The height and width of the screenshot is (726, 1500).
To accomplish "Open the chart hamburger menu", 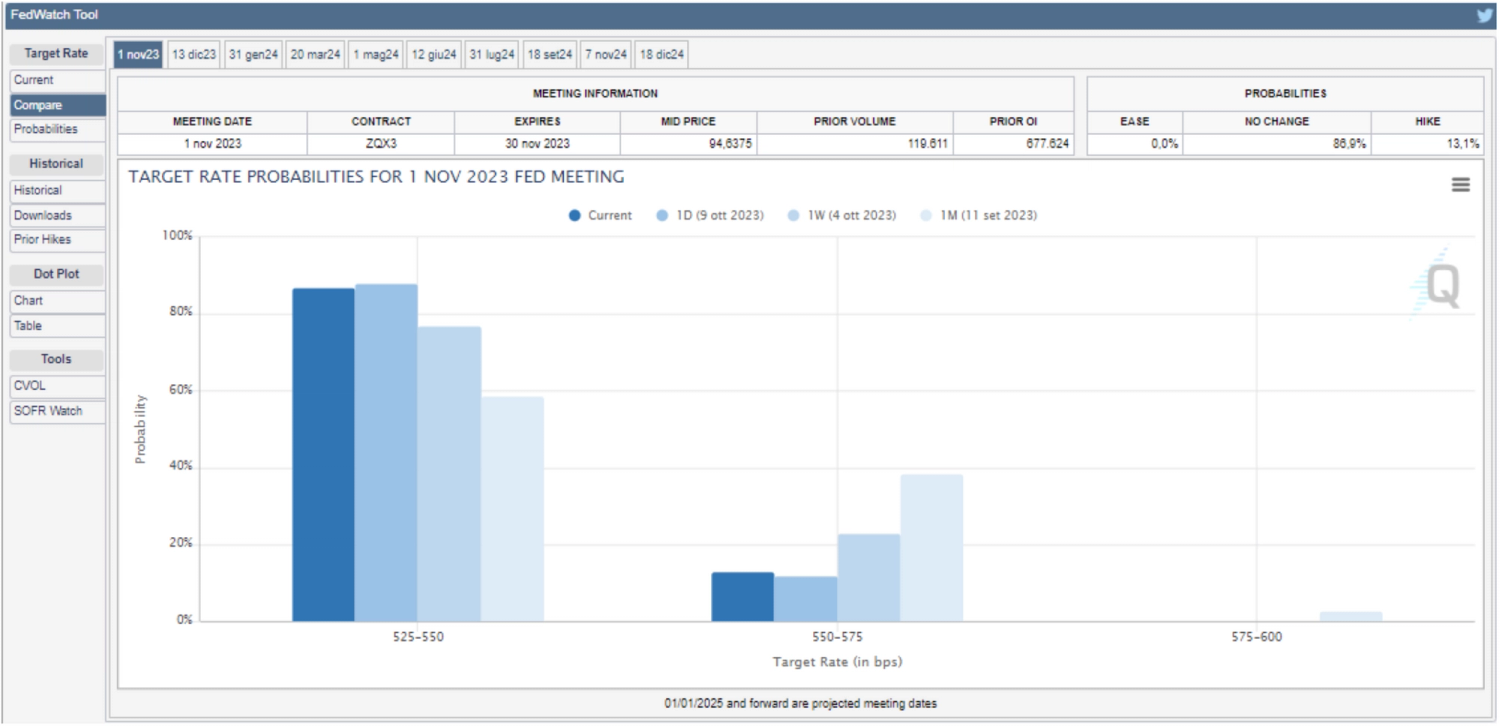I will click(x=1461, y=185).
